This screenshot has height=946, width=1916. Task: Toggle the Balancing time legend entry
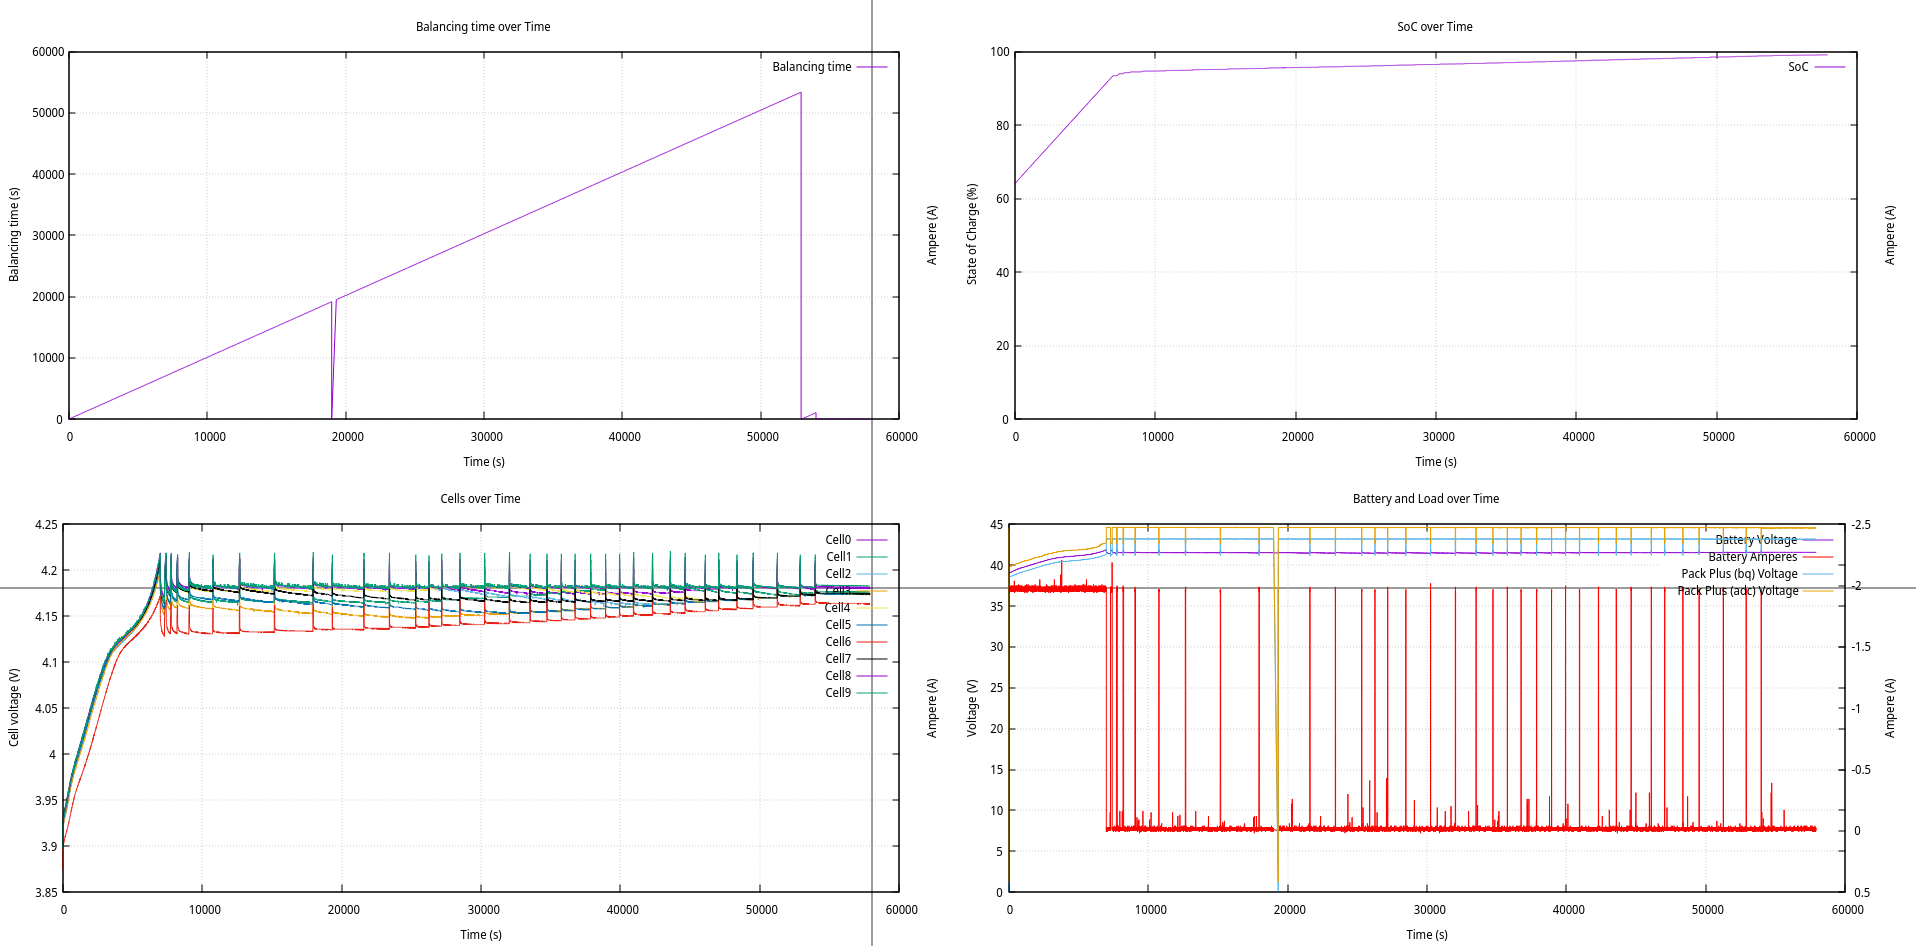[829, 67]
